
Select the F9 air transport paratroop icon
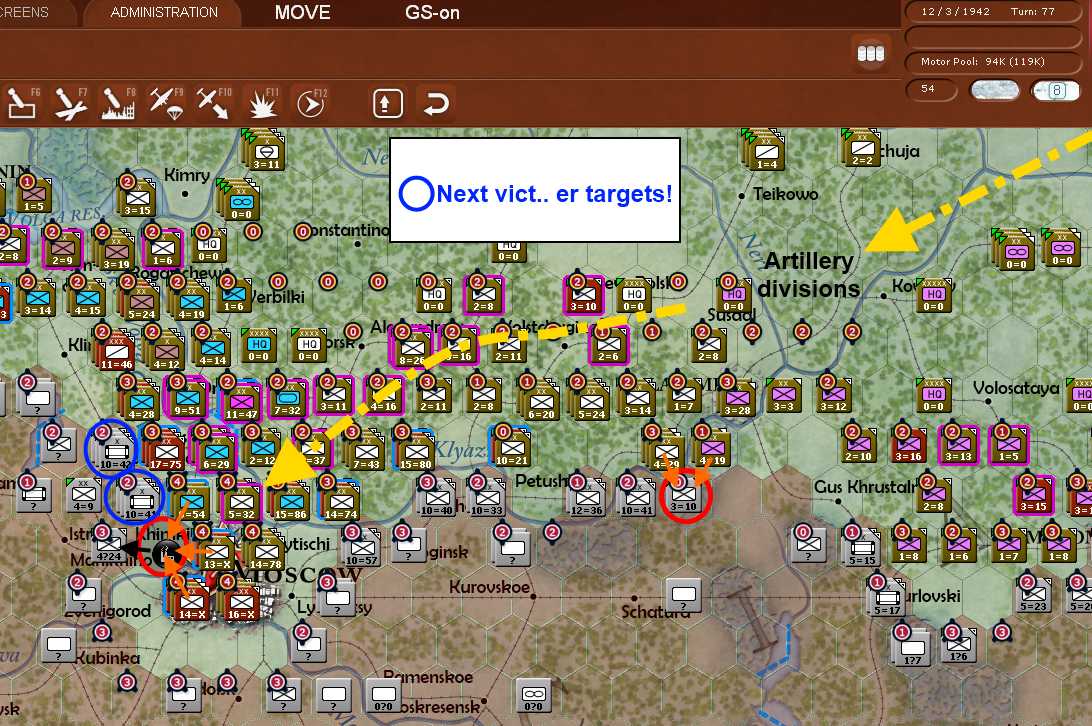pyautogui.click(x=166, y=103)
